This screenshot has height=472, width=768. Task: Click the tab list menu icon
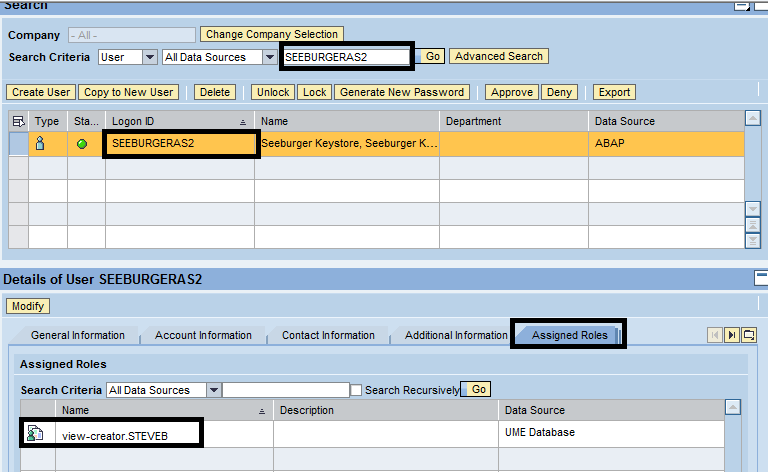tap(749, 335)
